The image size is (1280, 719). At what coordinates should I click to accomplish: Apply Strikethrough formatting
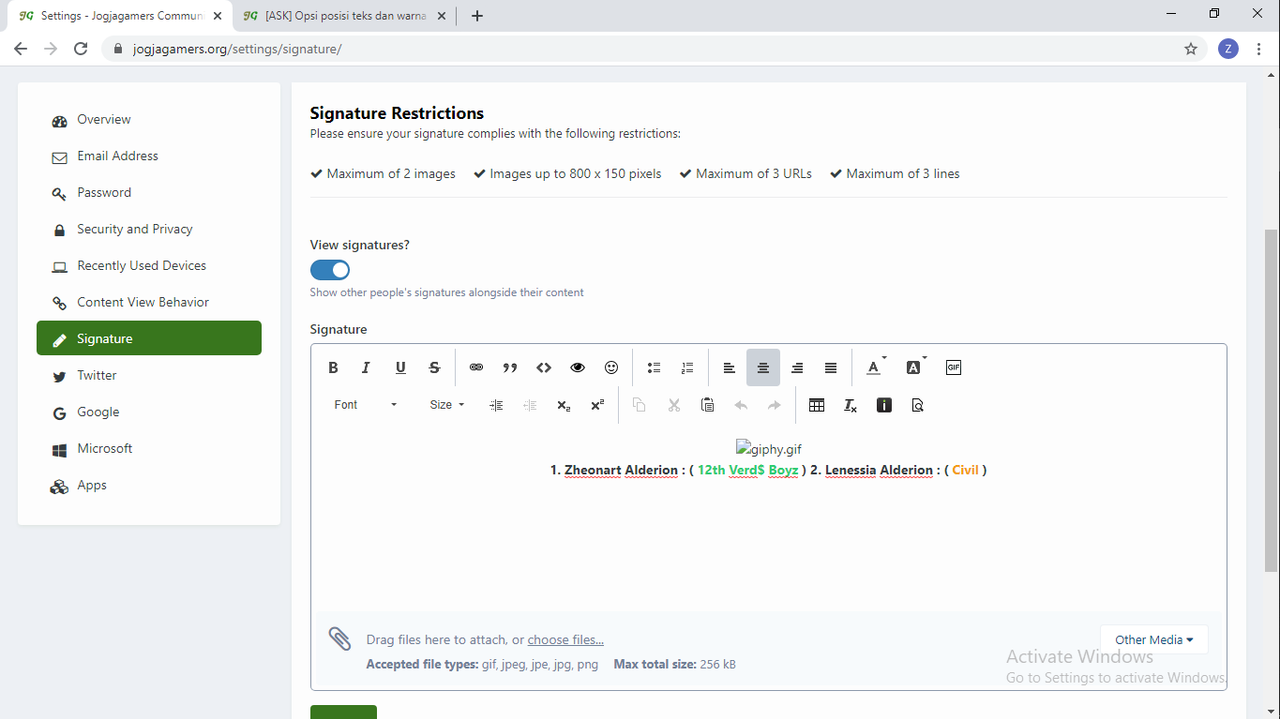[x=434, y=368]
